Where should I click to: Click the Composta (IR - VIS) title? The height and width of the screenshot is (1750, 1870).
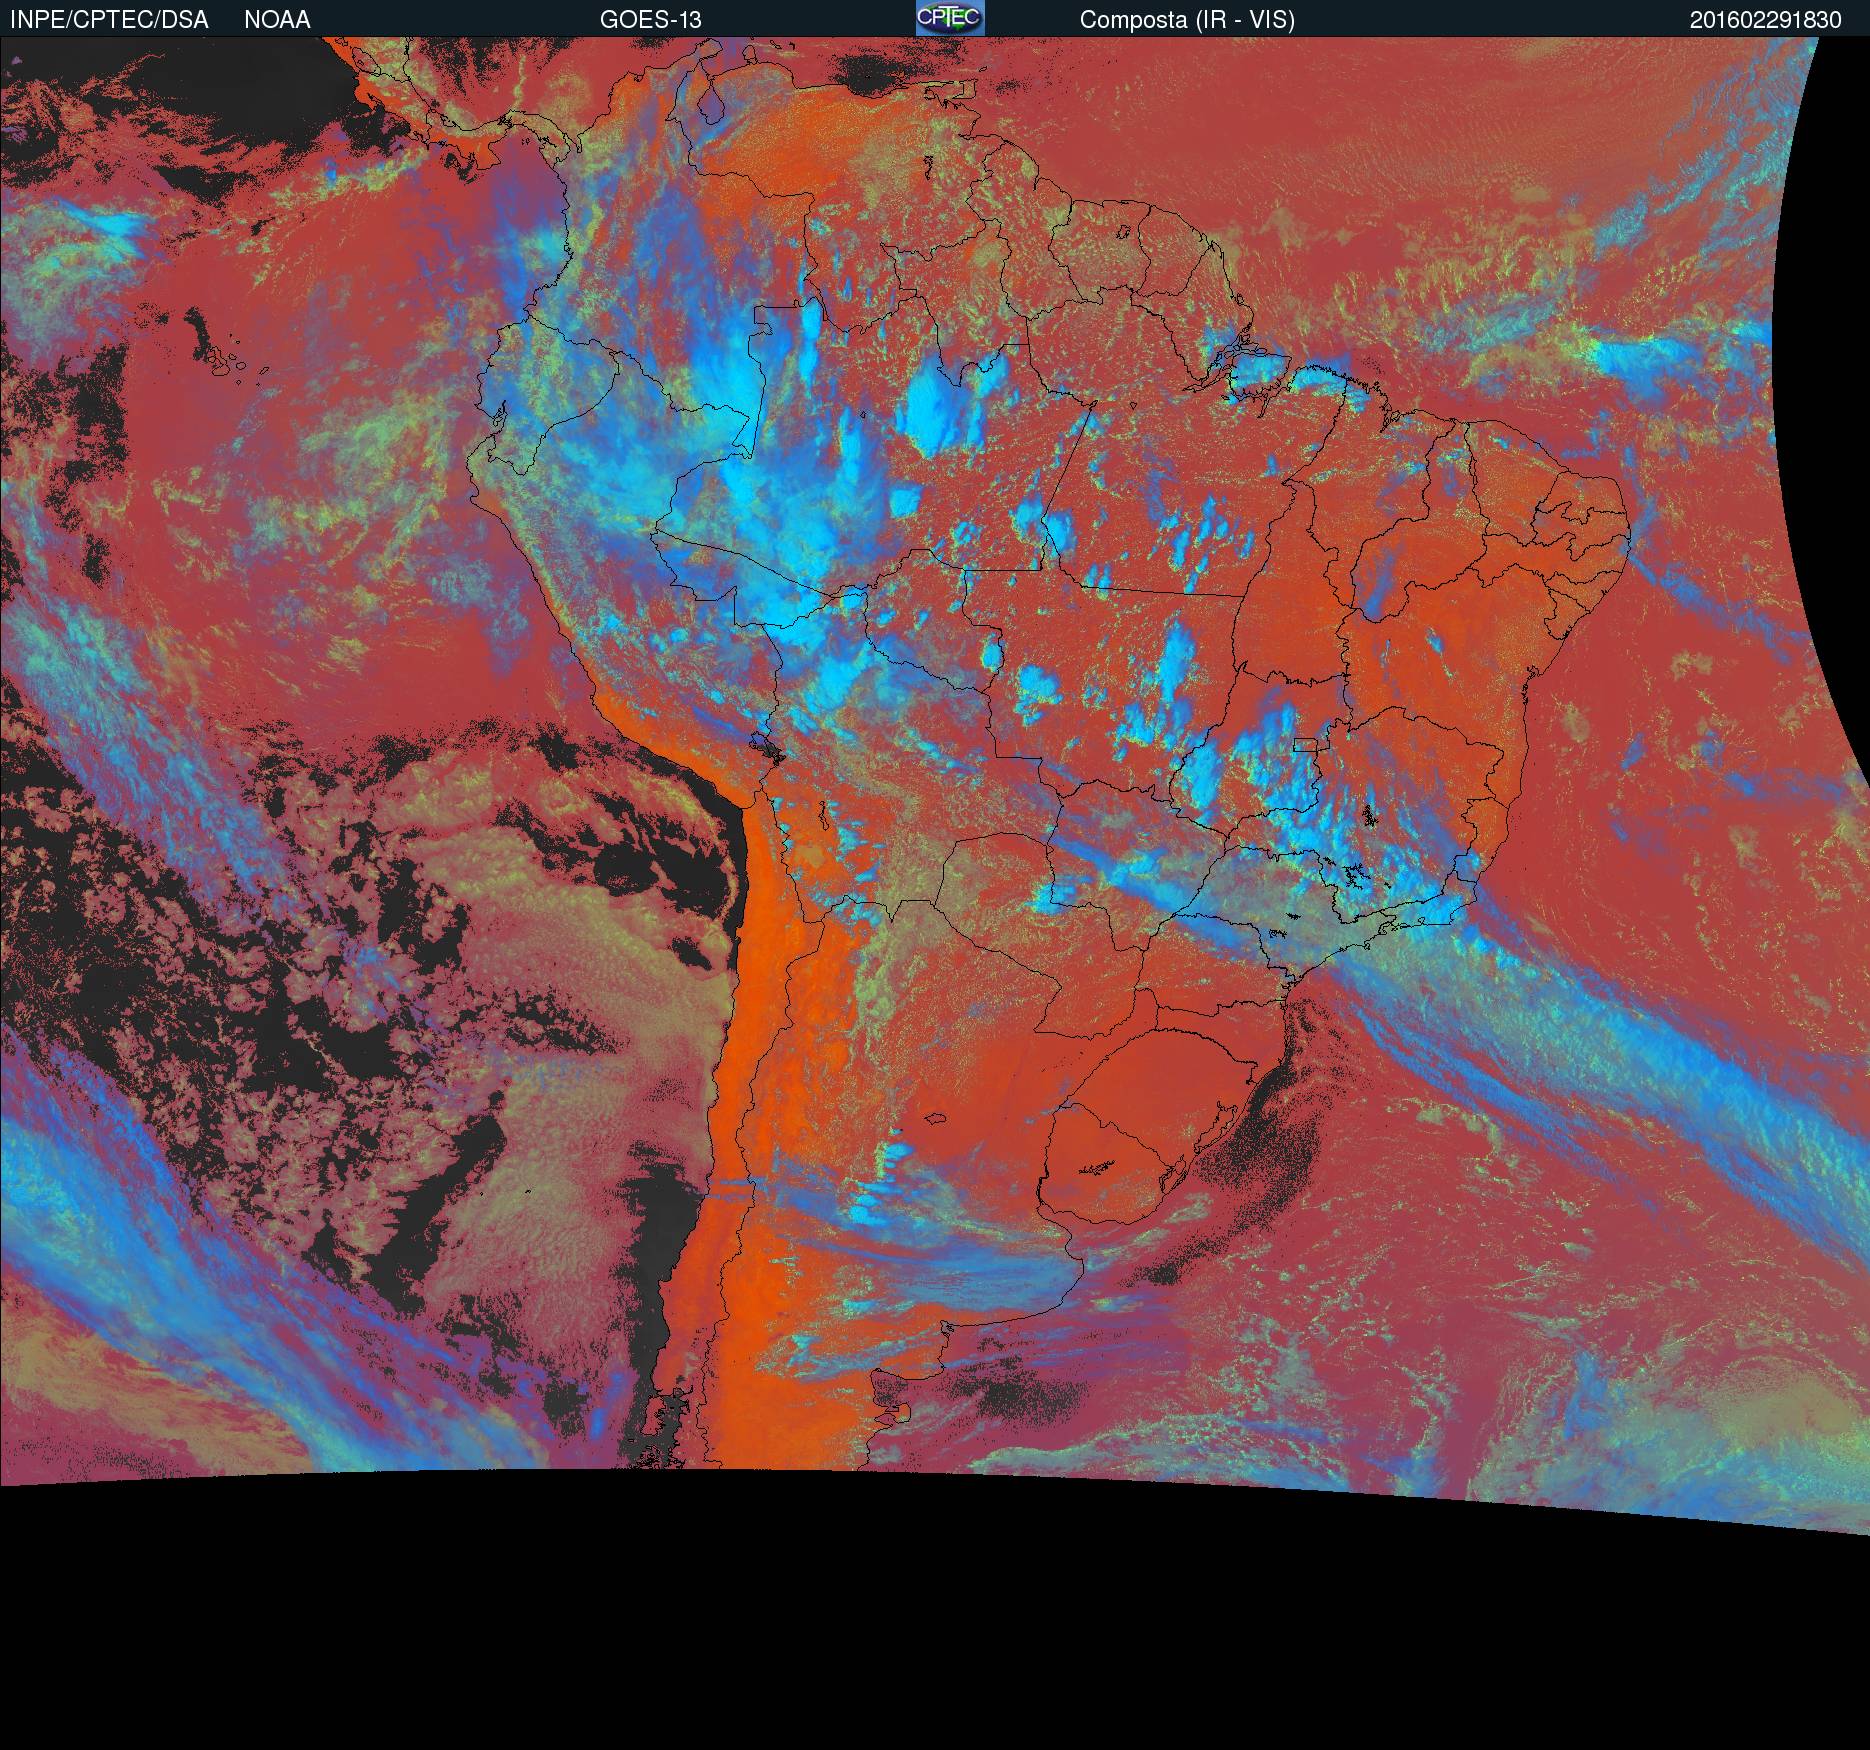tap(1187, 20)
